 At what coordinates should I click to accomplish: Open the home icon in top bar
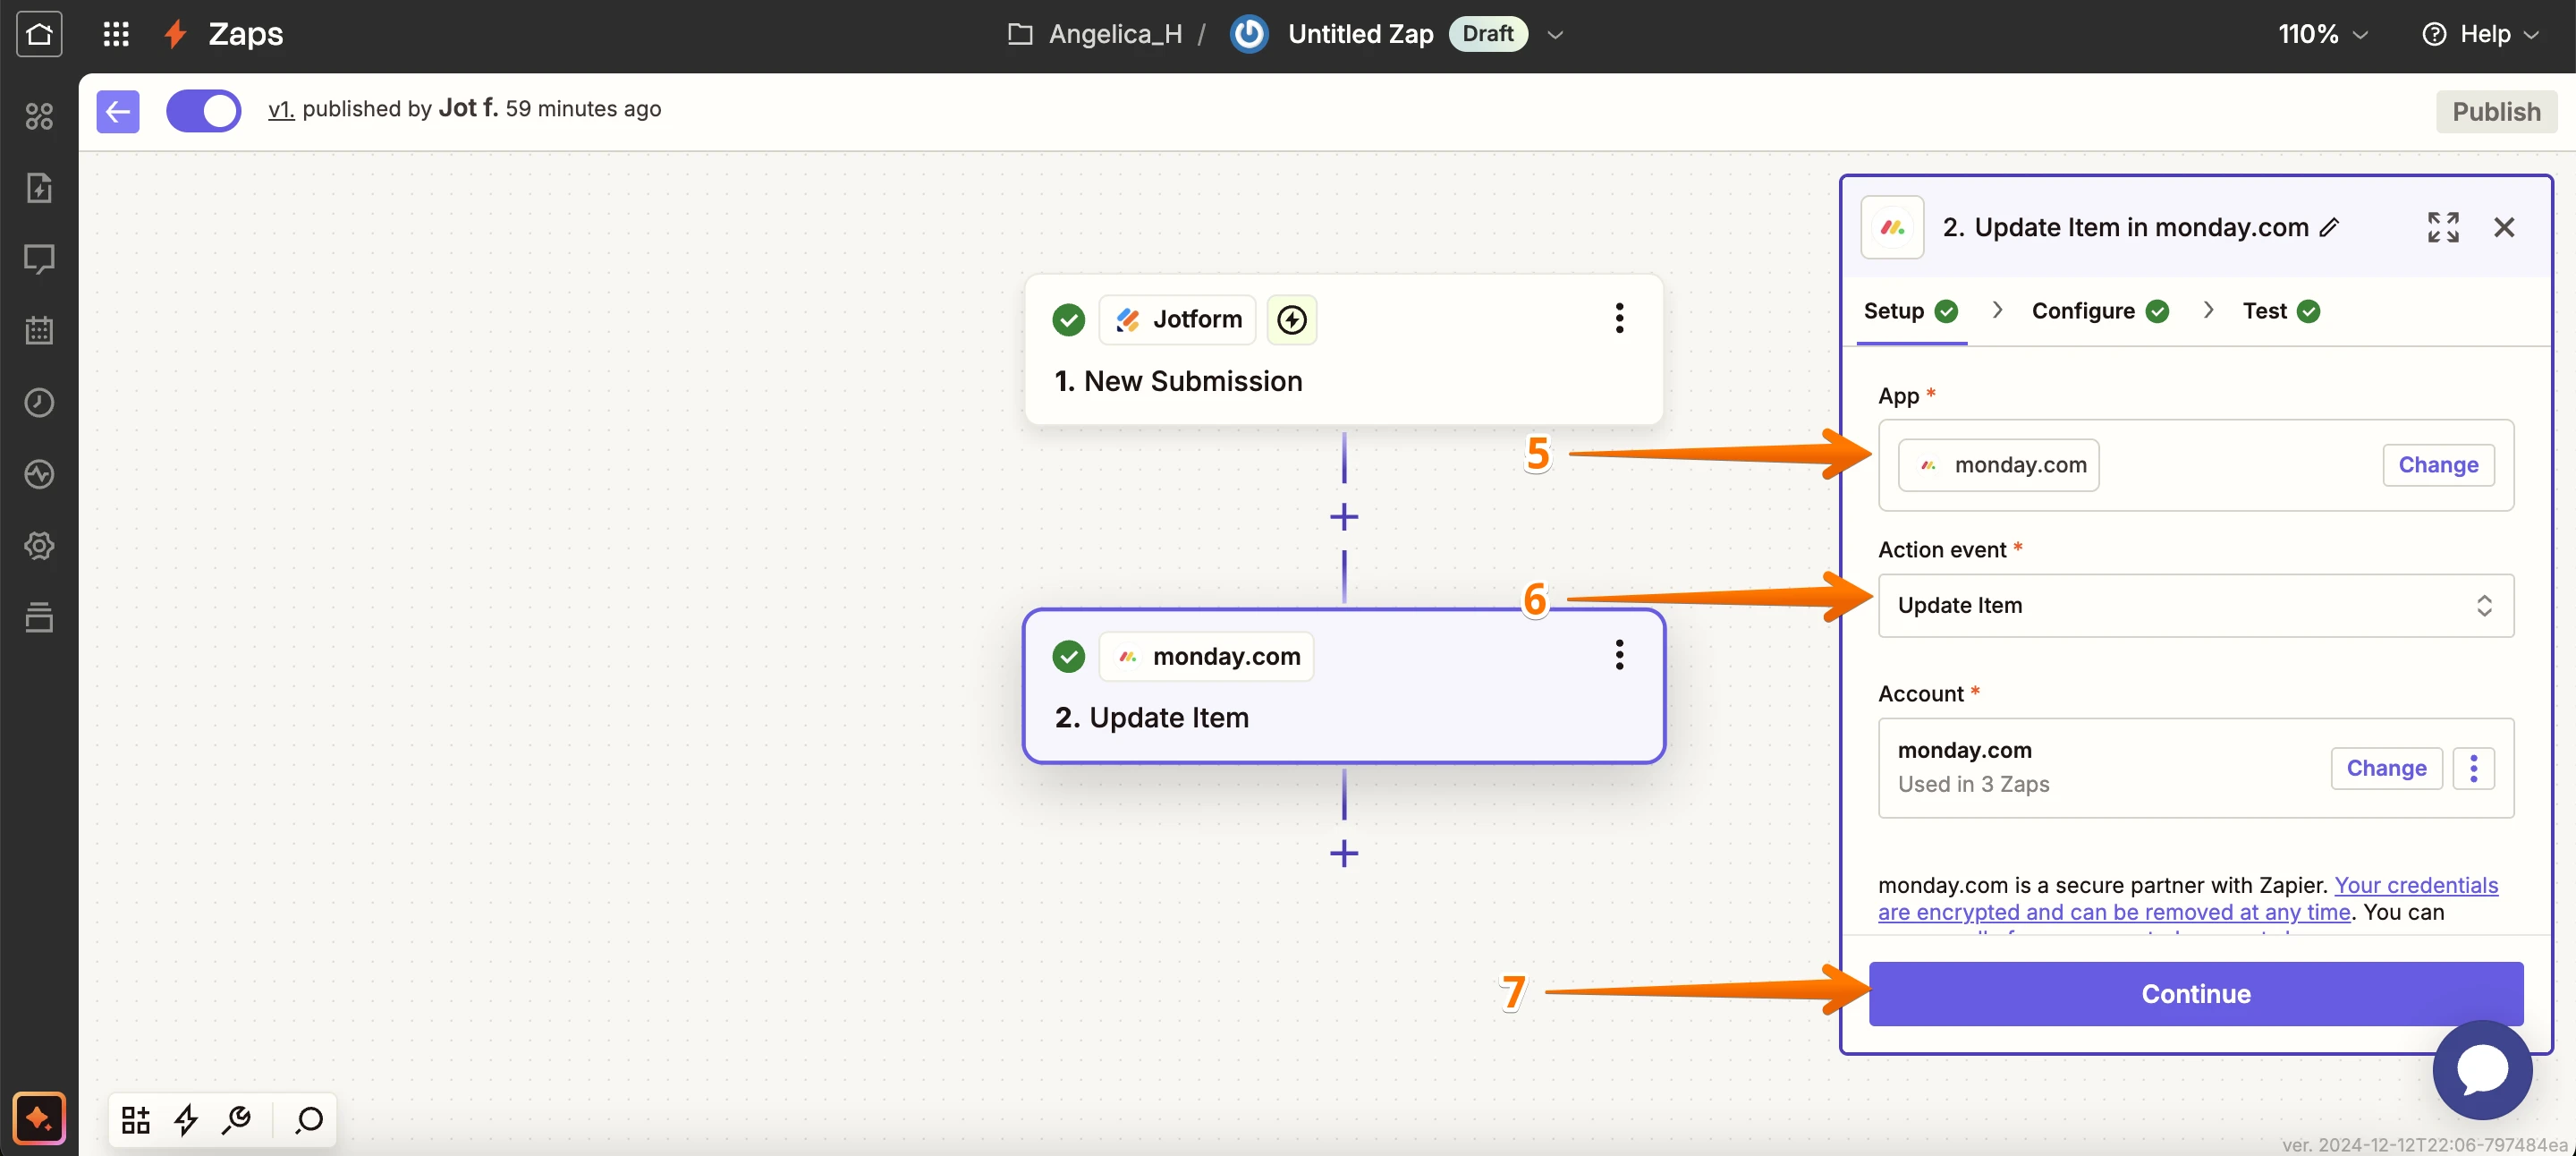click(39, 34)
